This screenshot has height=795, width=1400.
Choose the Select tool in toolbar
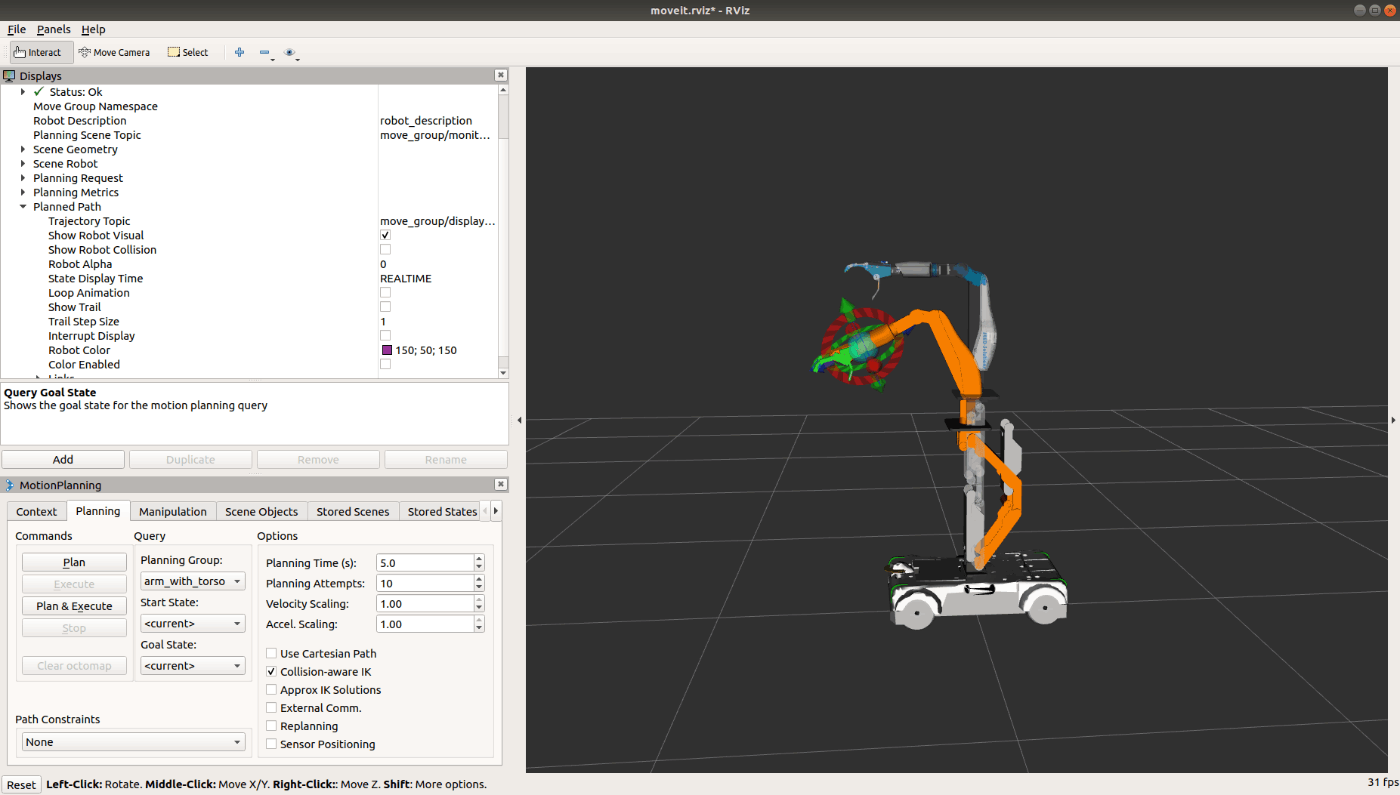188,52
